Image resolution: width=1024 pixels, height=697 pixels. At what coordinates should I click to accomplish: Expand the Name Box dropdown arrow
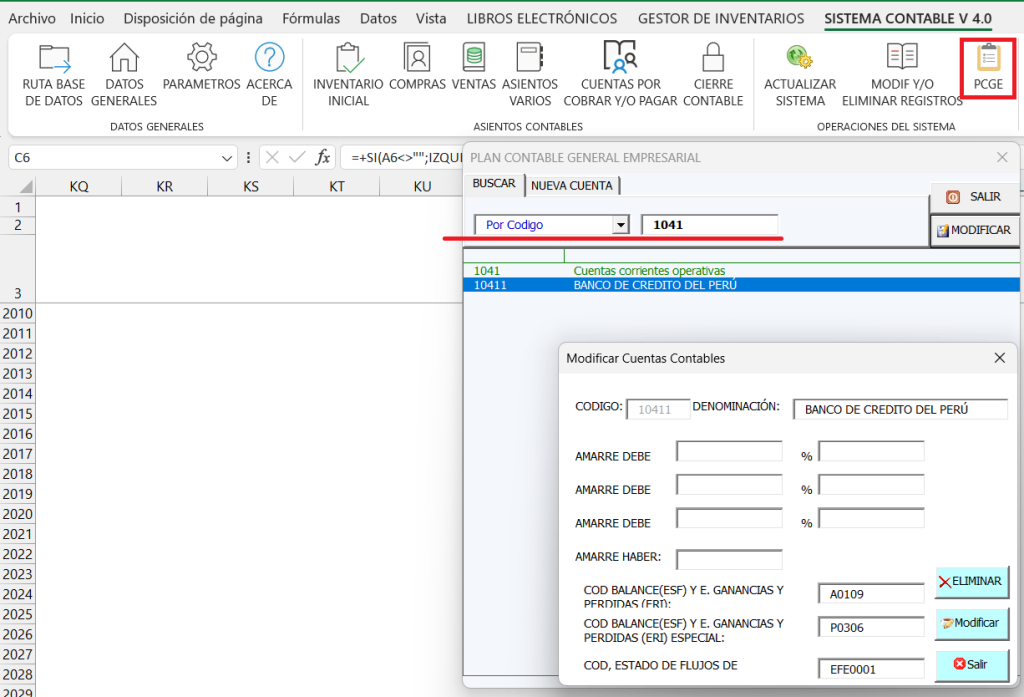[x=227, y=158]
